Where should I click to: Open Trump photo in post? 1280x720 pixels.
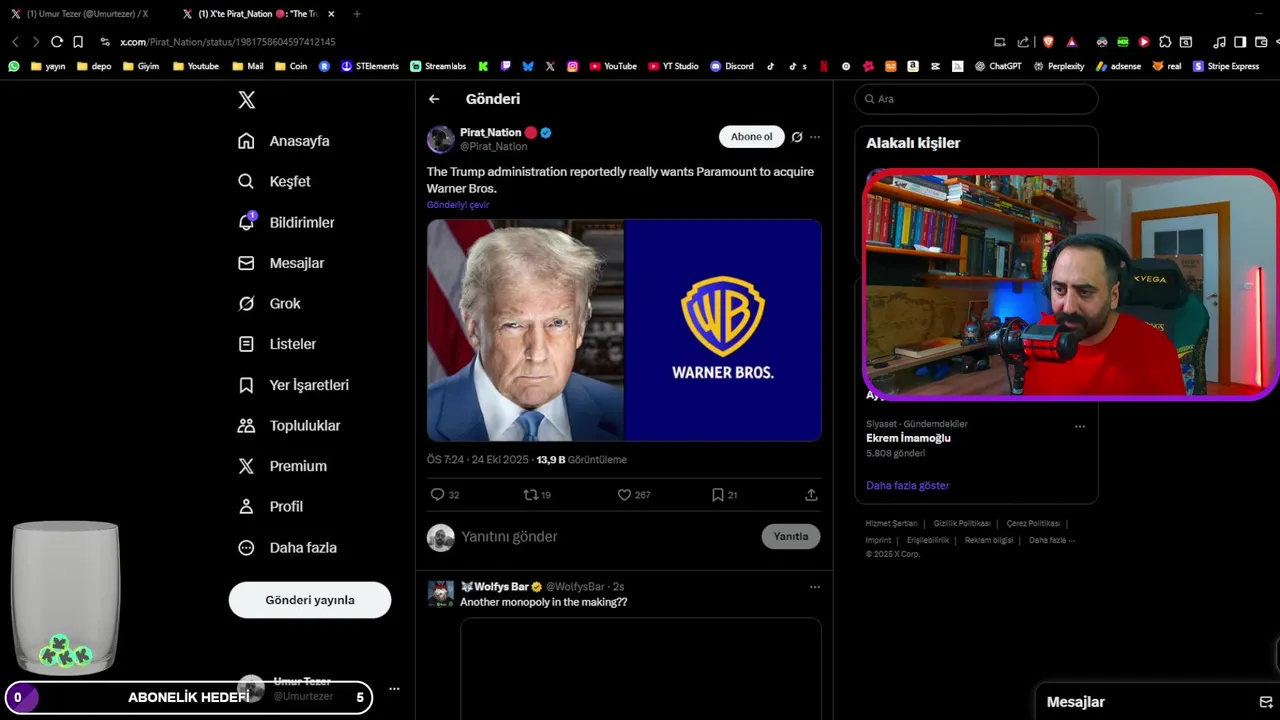pyautogui.click(x=525, y=330)
